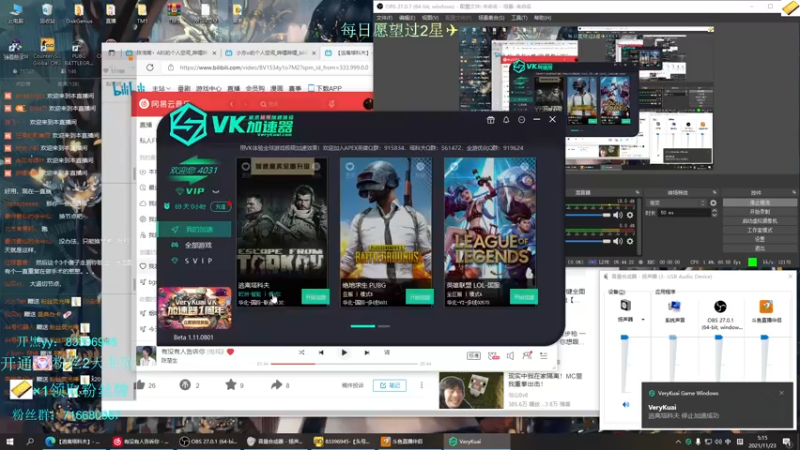This screenshot has width=800, height=450.
Task: Like the Bilibili video with thumbs-up
Action: [x=140, y=385]
